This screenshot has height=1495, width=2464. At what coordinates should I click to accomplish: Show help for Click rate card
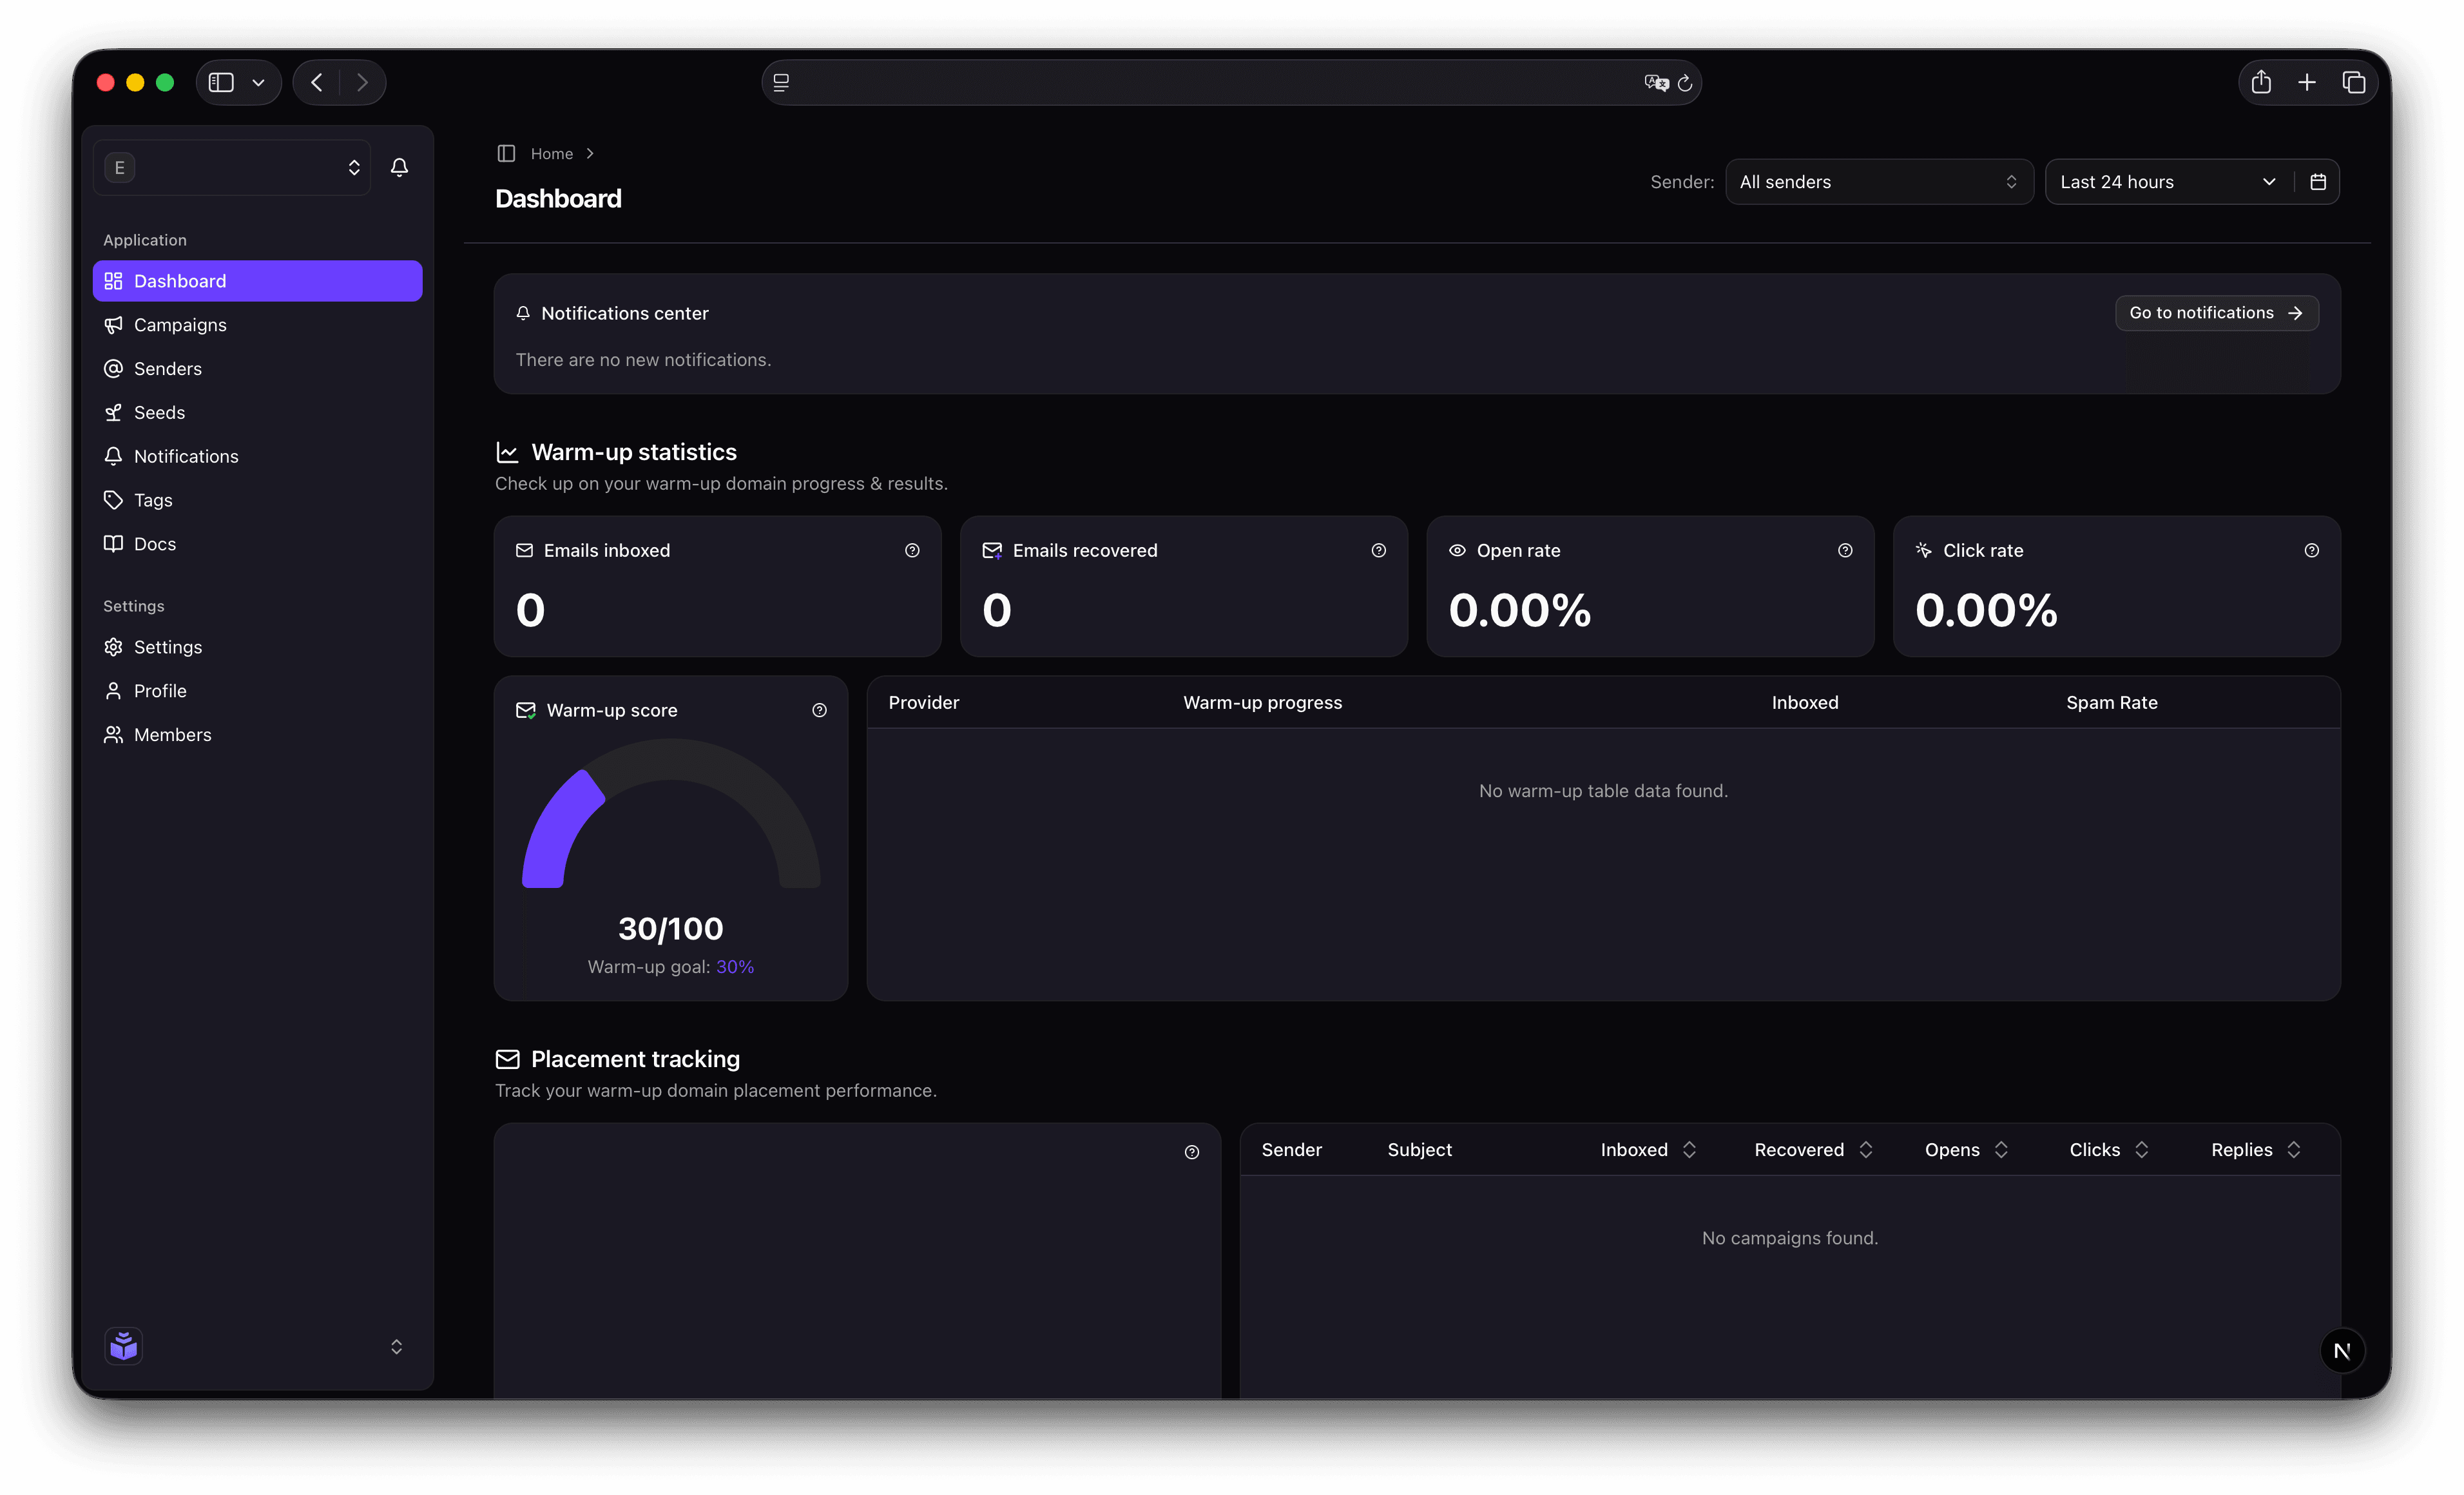coord(2311,550)
